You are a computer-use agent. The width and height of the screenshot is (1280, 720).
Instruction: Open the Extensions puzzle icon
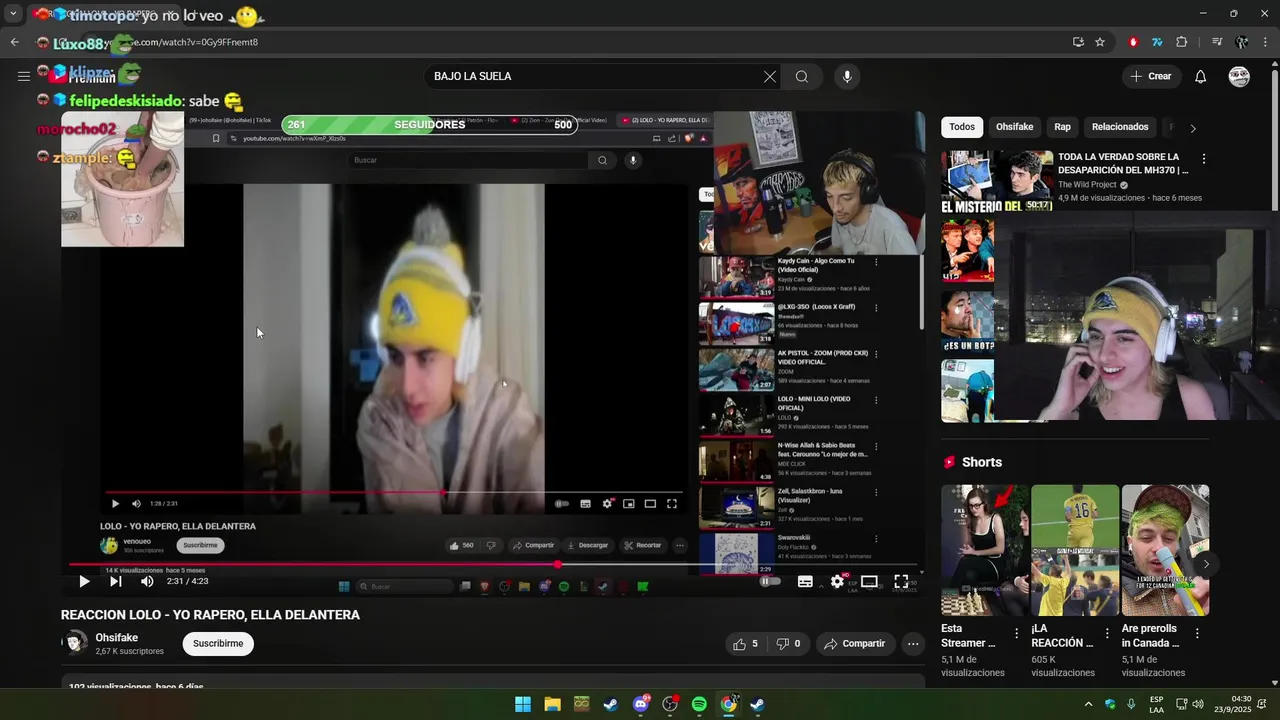[1182, 42]
